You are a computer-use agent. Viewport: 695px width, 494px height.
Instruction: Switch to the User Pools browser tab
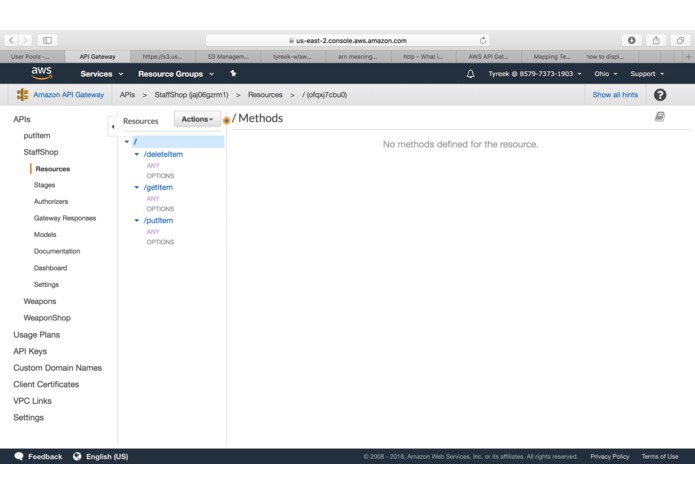32,57
